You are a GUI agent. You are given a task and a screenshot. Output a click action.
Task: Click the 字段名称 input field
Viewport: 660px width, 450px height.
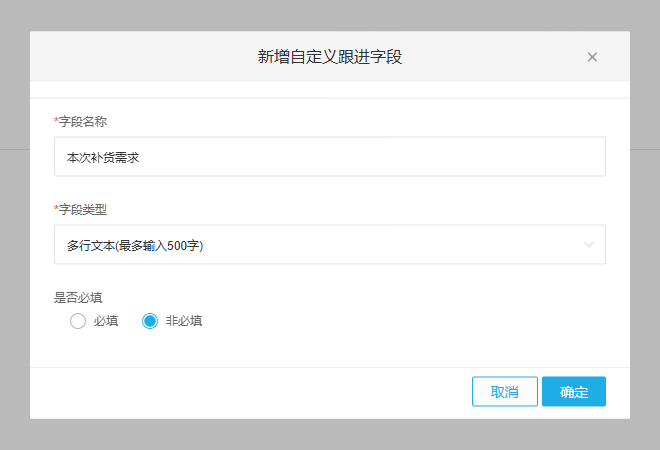[x=330, y=156]
